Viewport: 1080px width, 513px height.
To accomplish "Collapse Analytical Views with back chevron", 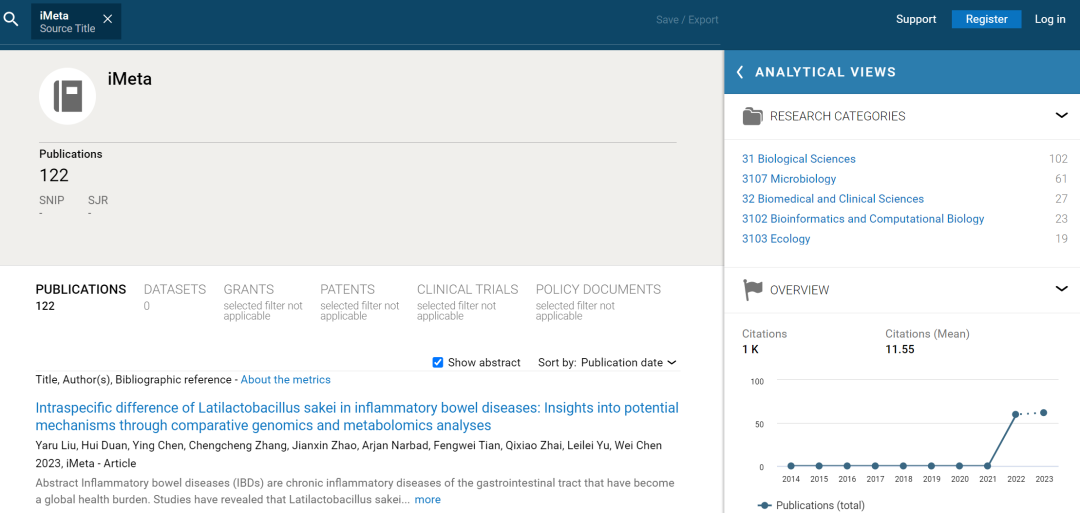I will (x=740, y=72).
